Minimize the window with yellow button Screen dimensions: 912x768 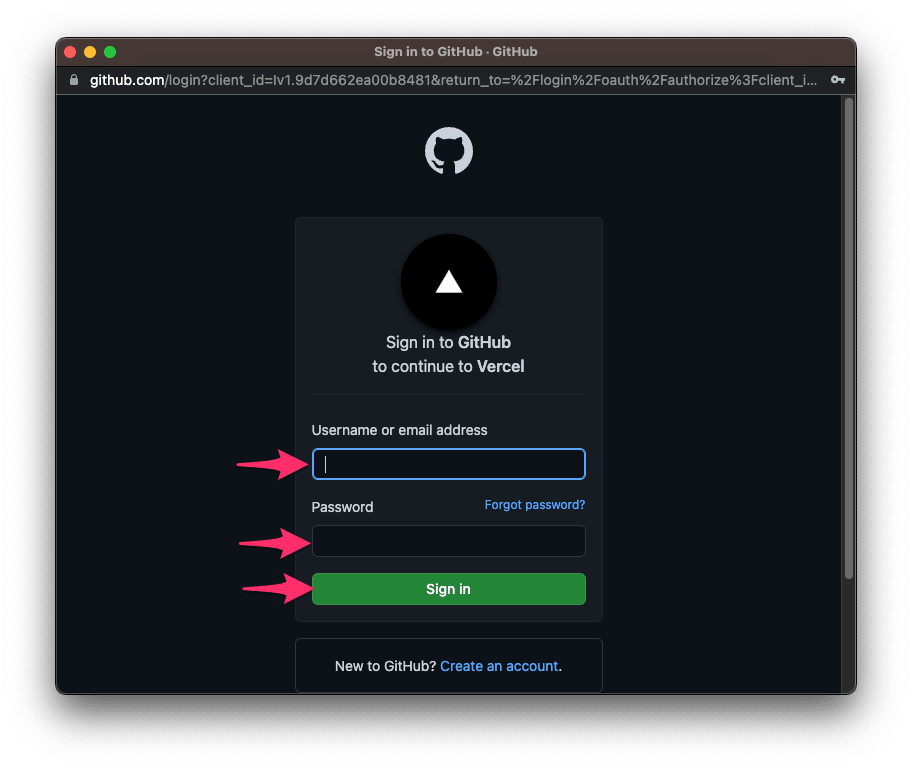[90, 52]
